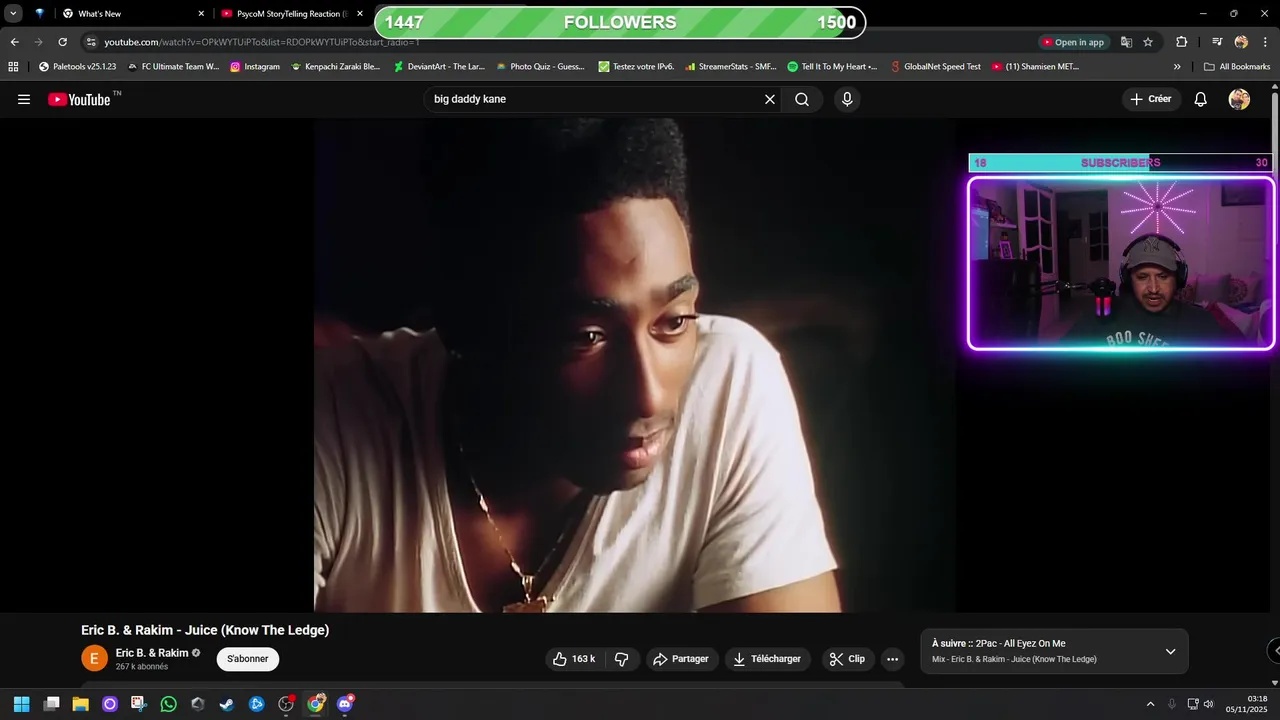Open the StreamerStats bookmark
This screenshot has height=720, width=1280.
click(x=731, y=67)
